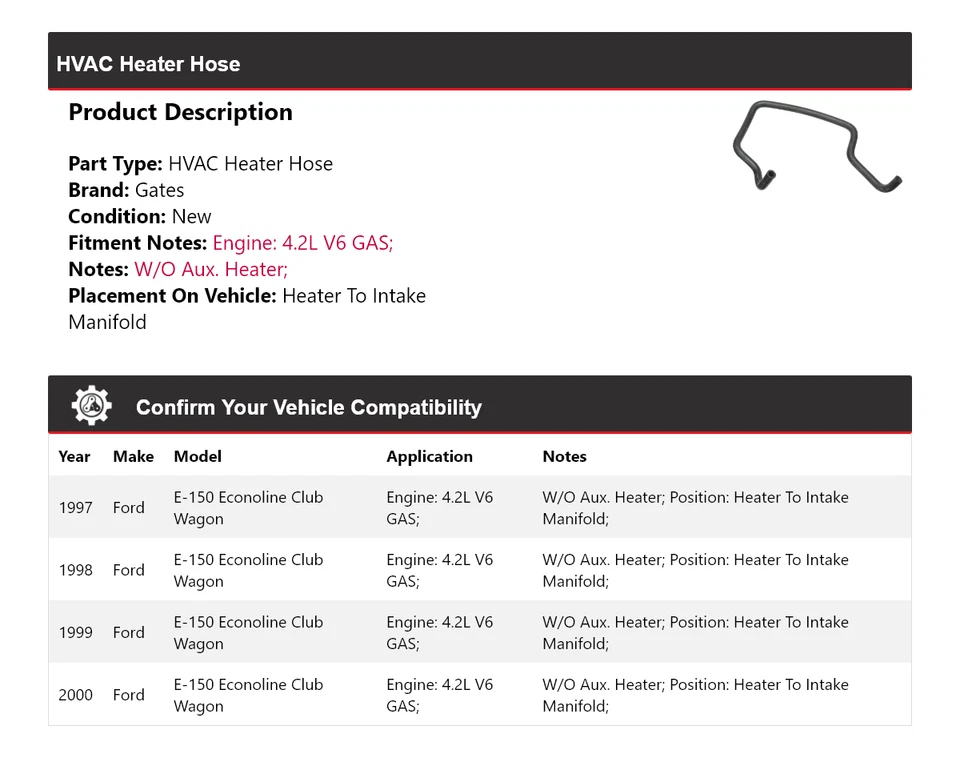
Task: Click the Brand: Gates text
Action: 126,190
